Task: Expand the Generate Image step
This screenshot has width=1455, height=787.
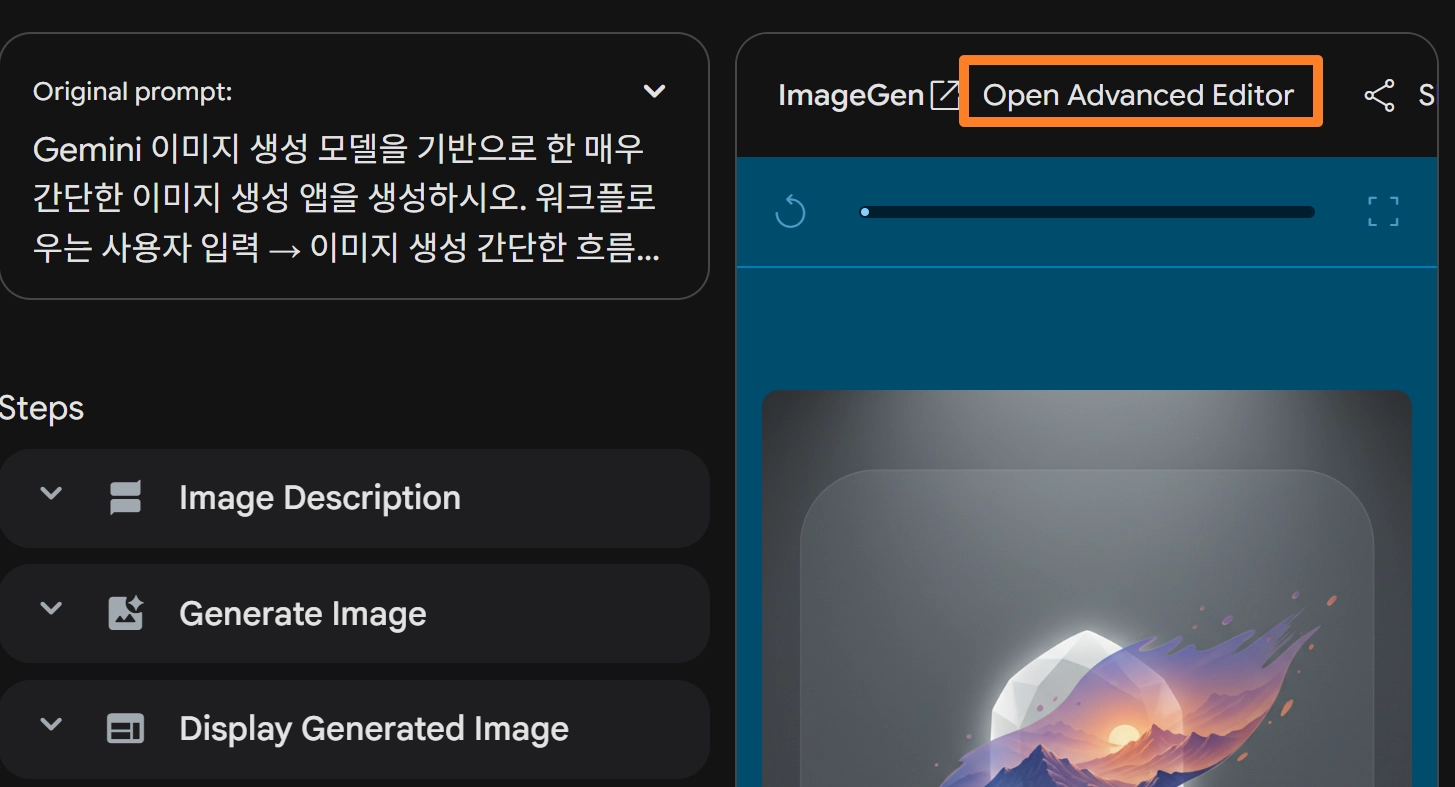Action: (51, 609)
